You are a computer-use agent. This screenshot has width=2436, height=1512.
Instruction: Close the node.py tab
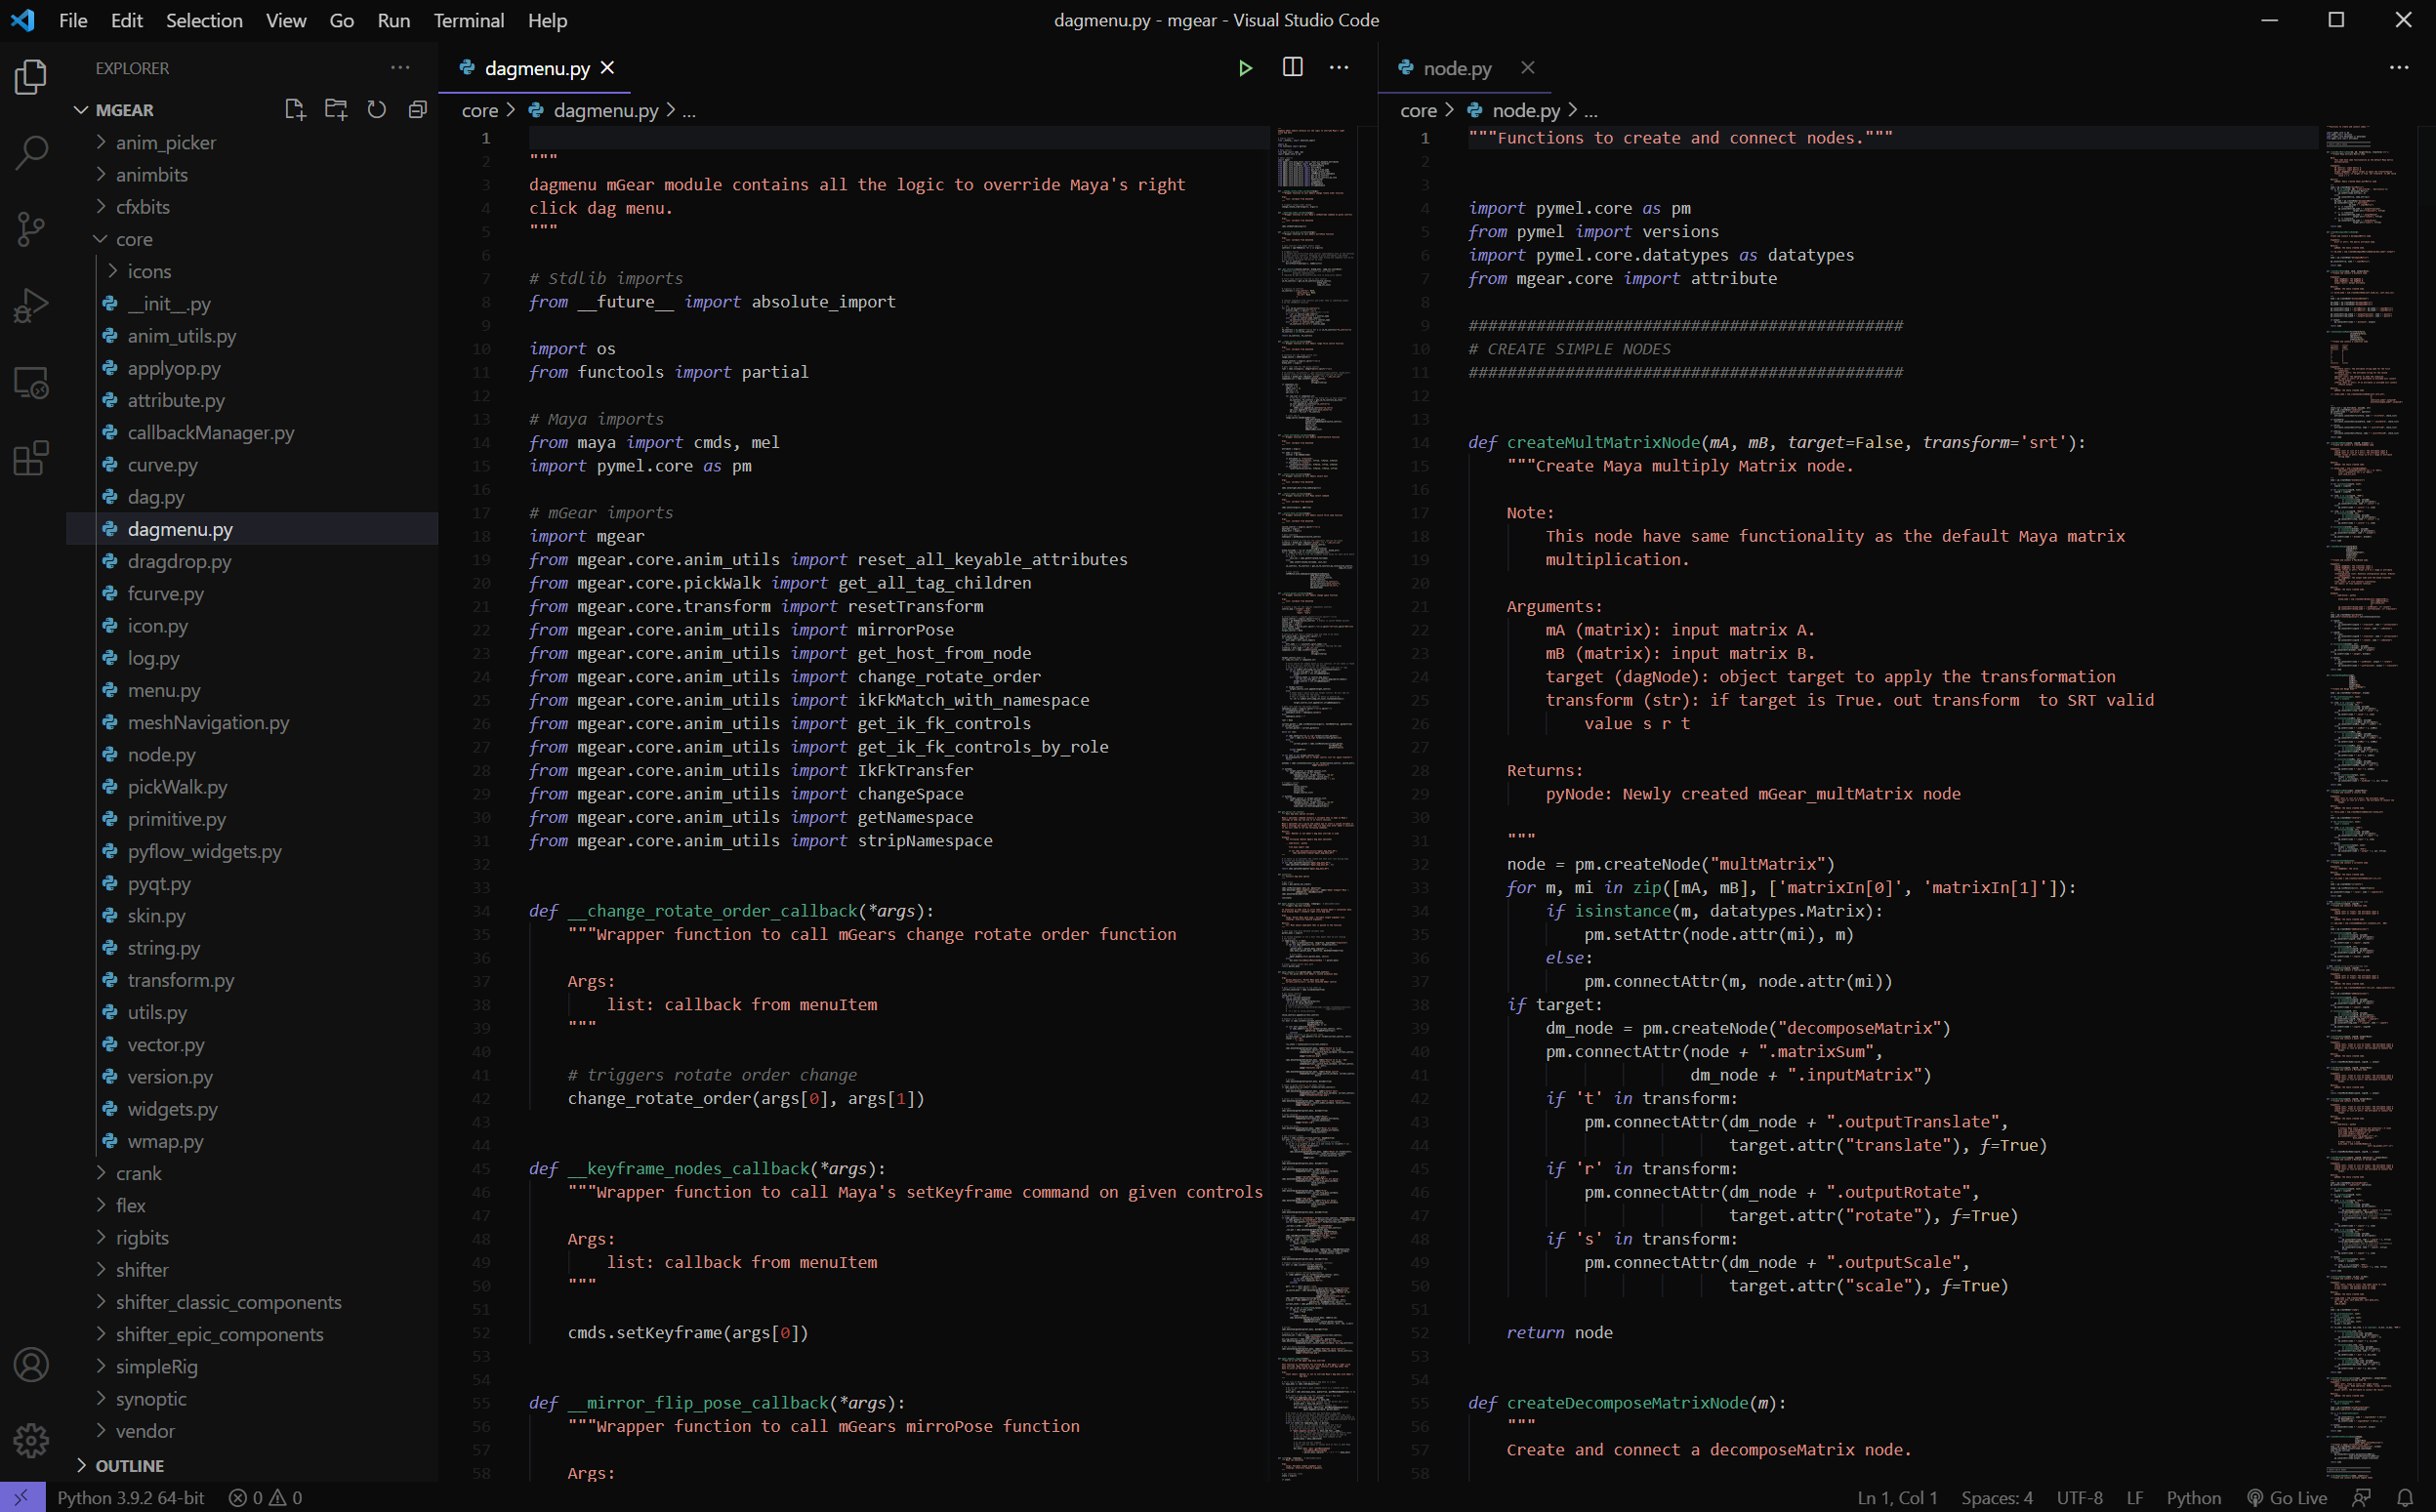[x=1527, y=68]
